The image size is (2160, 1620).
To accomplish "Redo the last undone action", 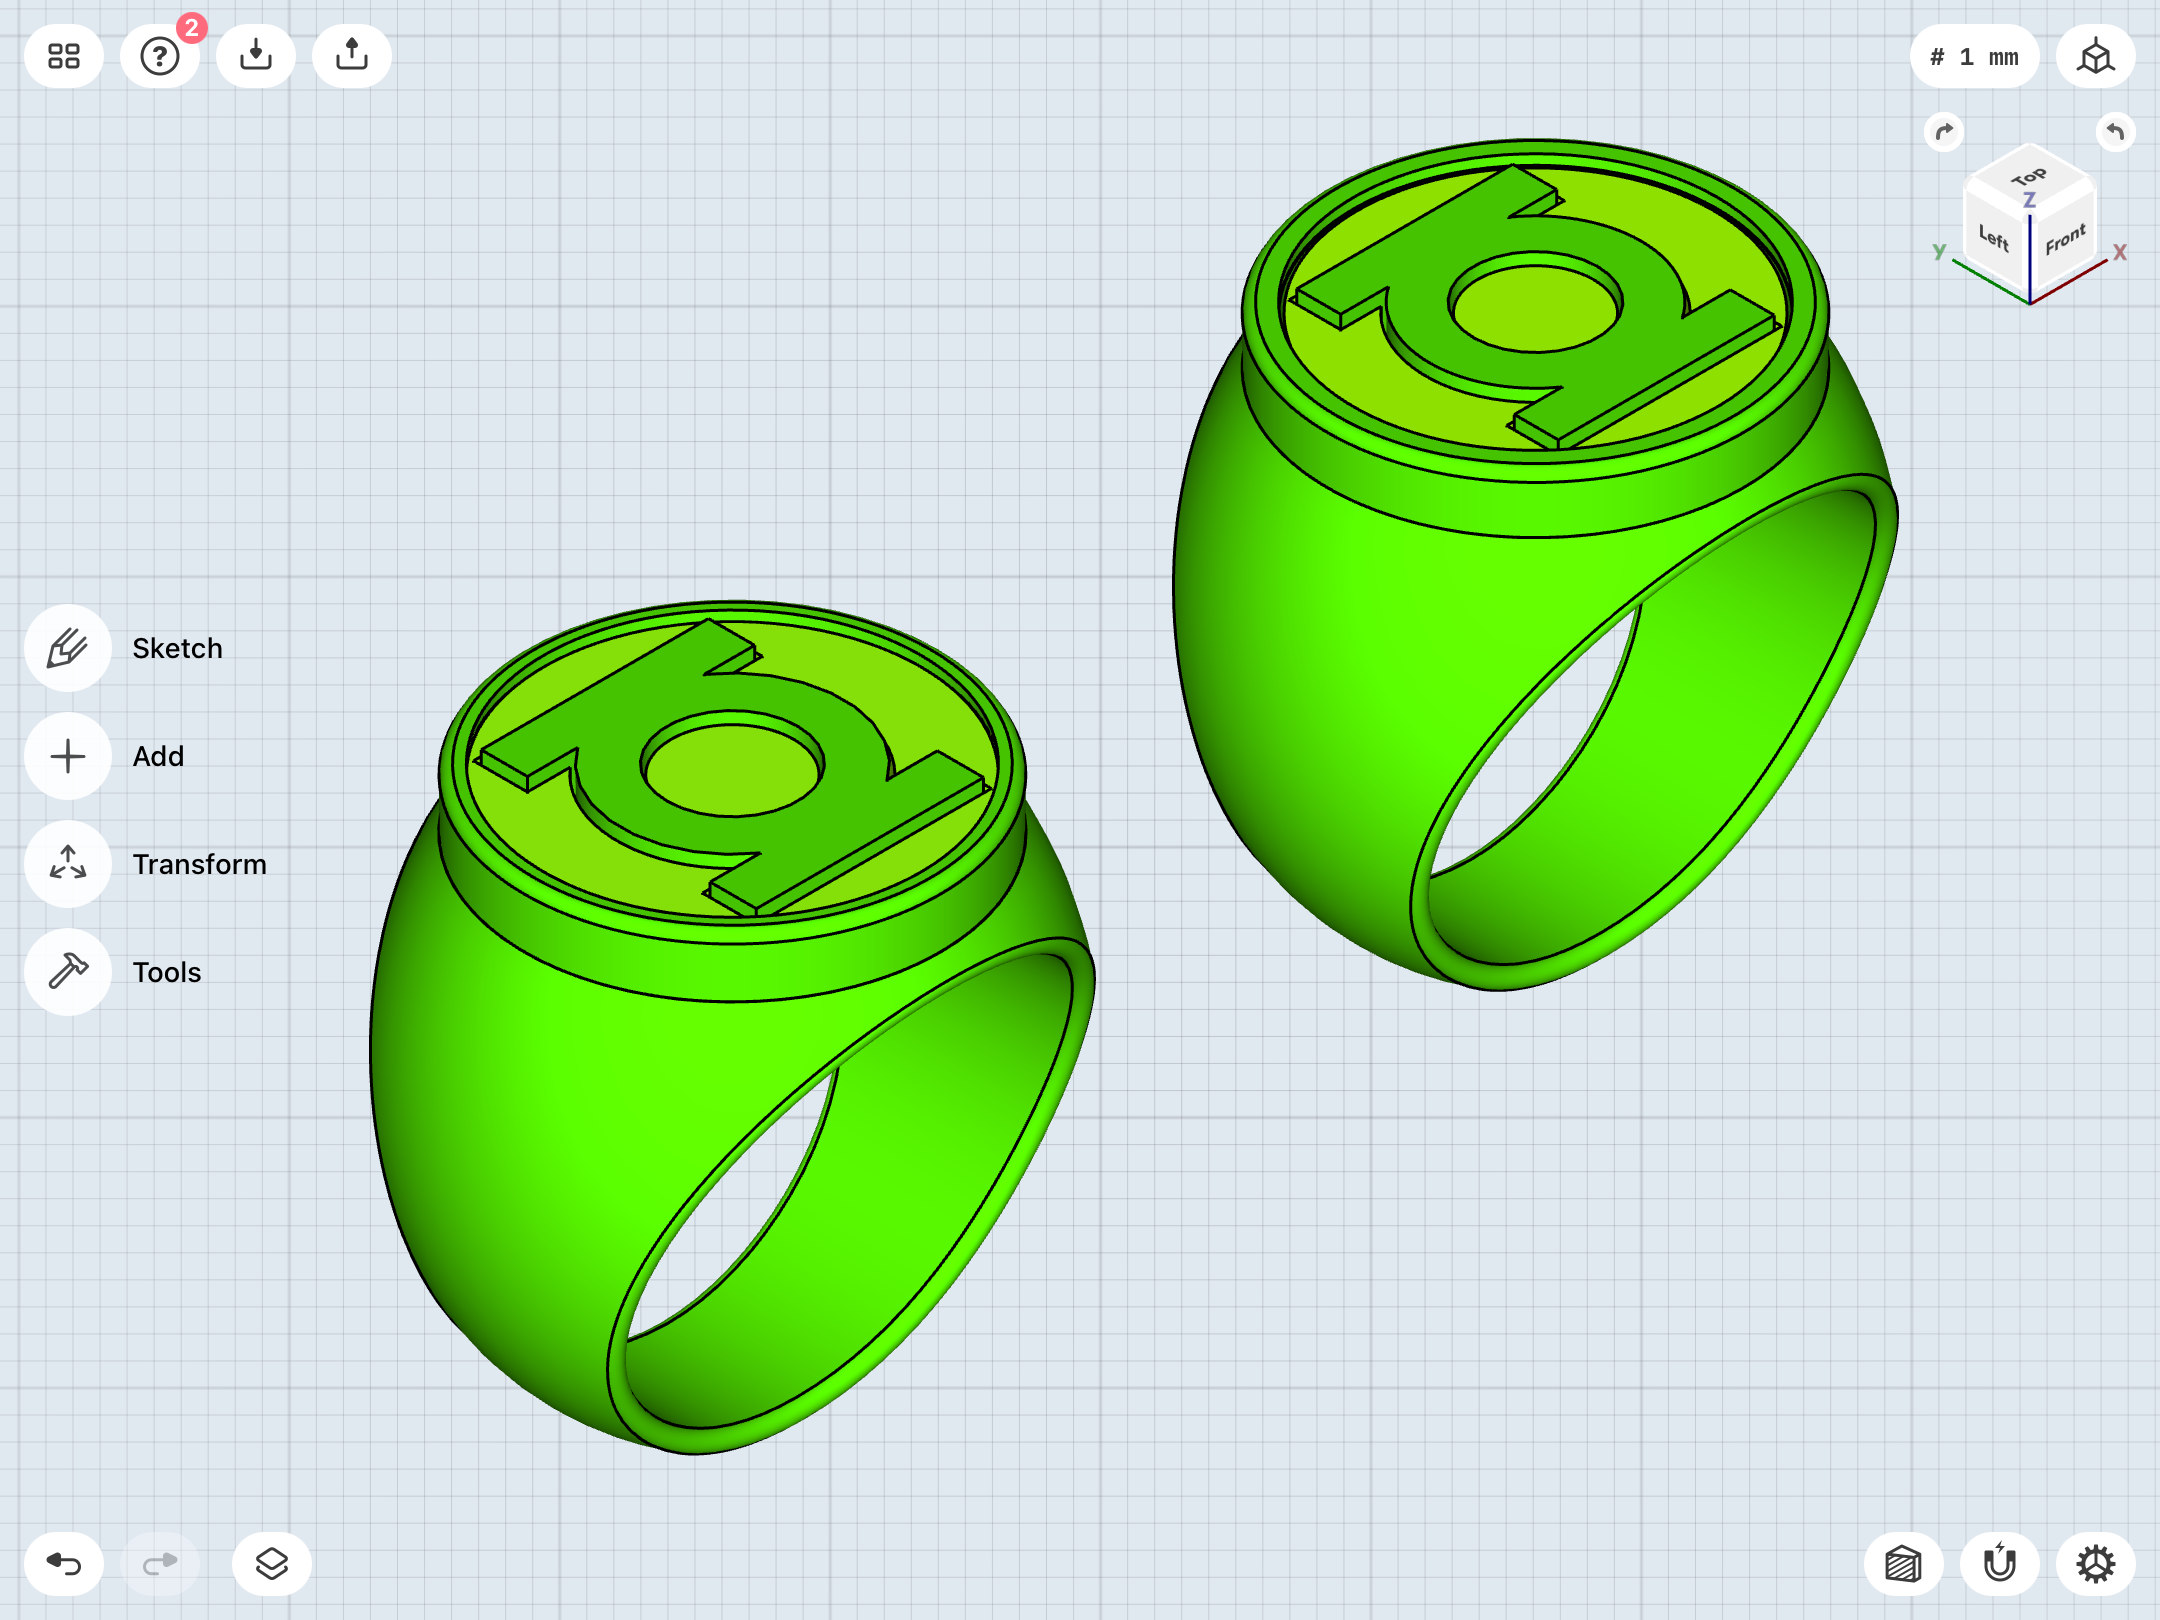I will tap(160, 1564).
